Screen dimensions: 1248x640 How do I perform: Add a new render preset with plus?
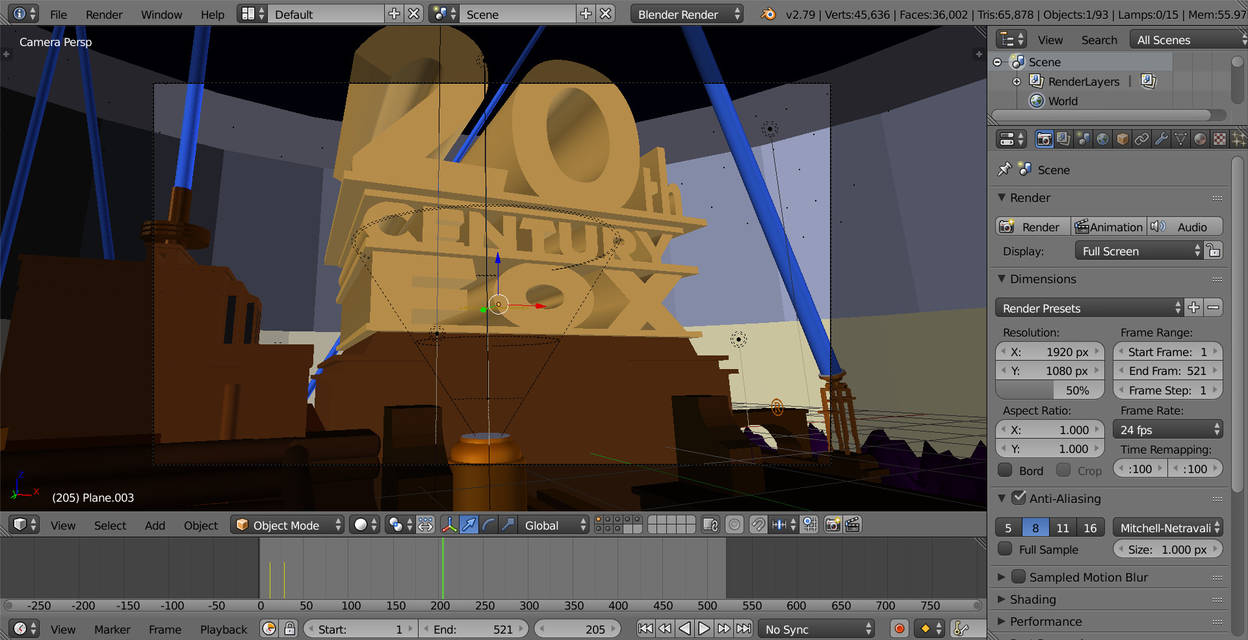(x=1193, y=308)
